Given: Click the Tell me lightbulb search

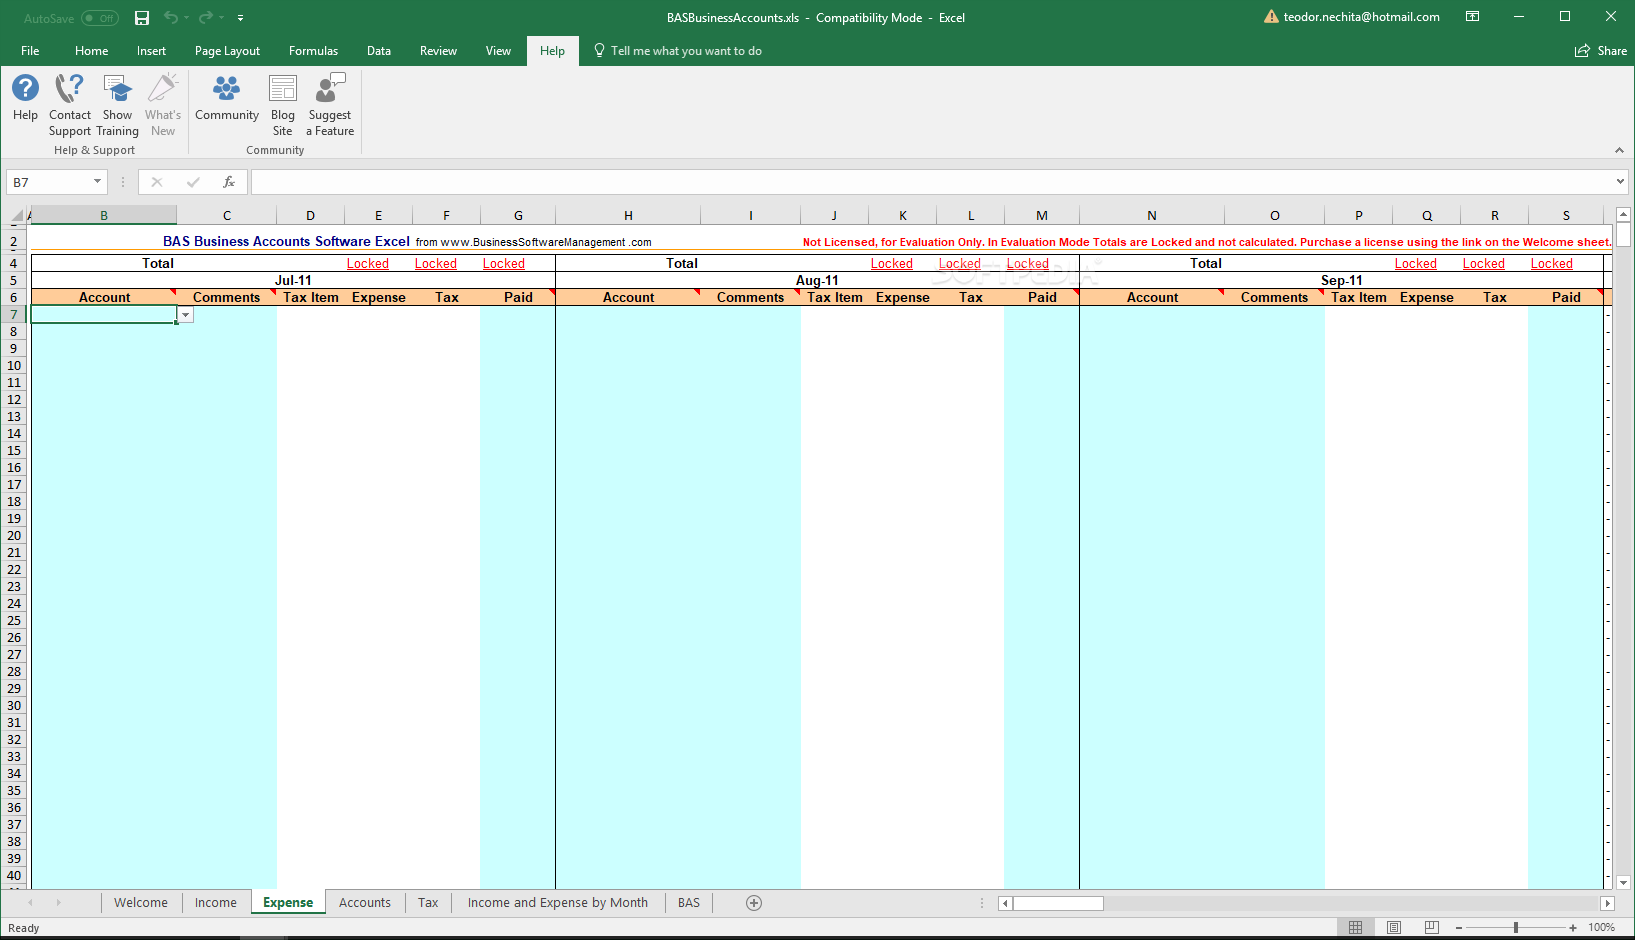Looking at the screenshot, I should point(677,51).
